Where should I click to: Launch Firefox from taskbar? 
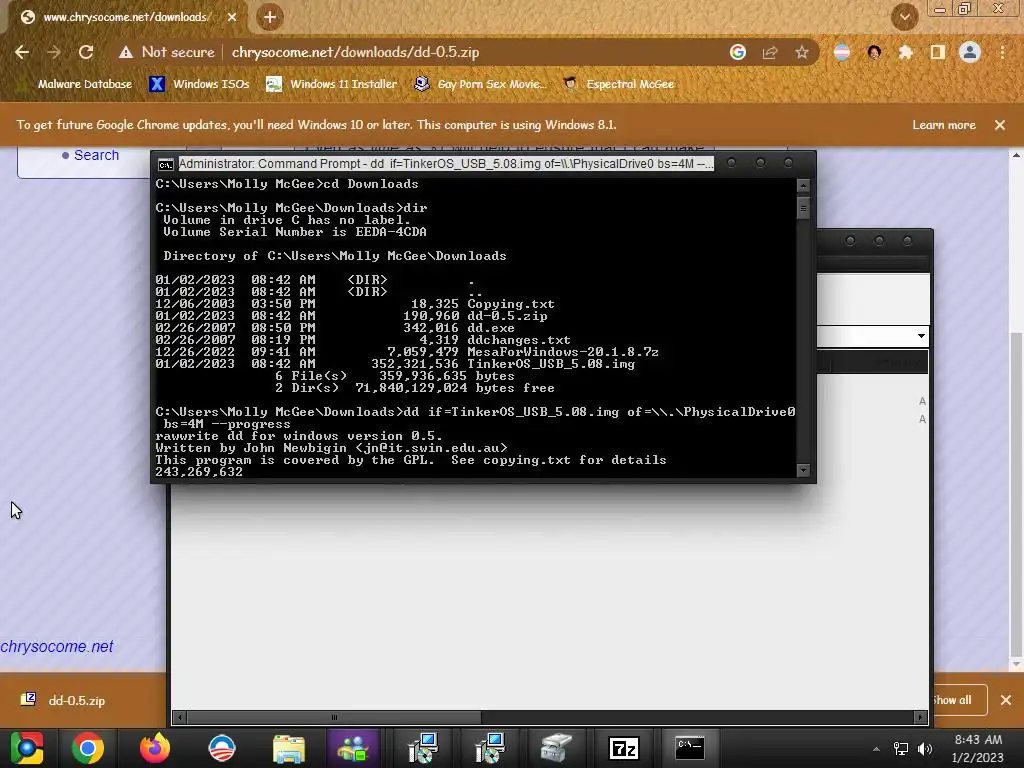(155, 748)
